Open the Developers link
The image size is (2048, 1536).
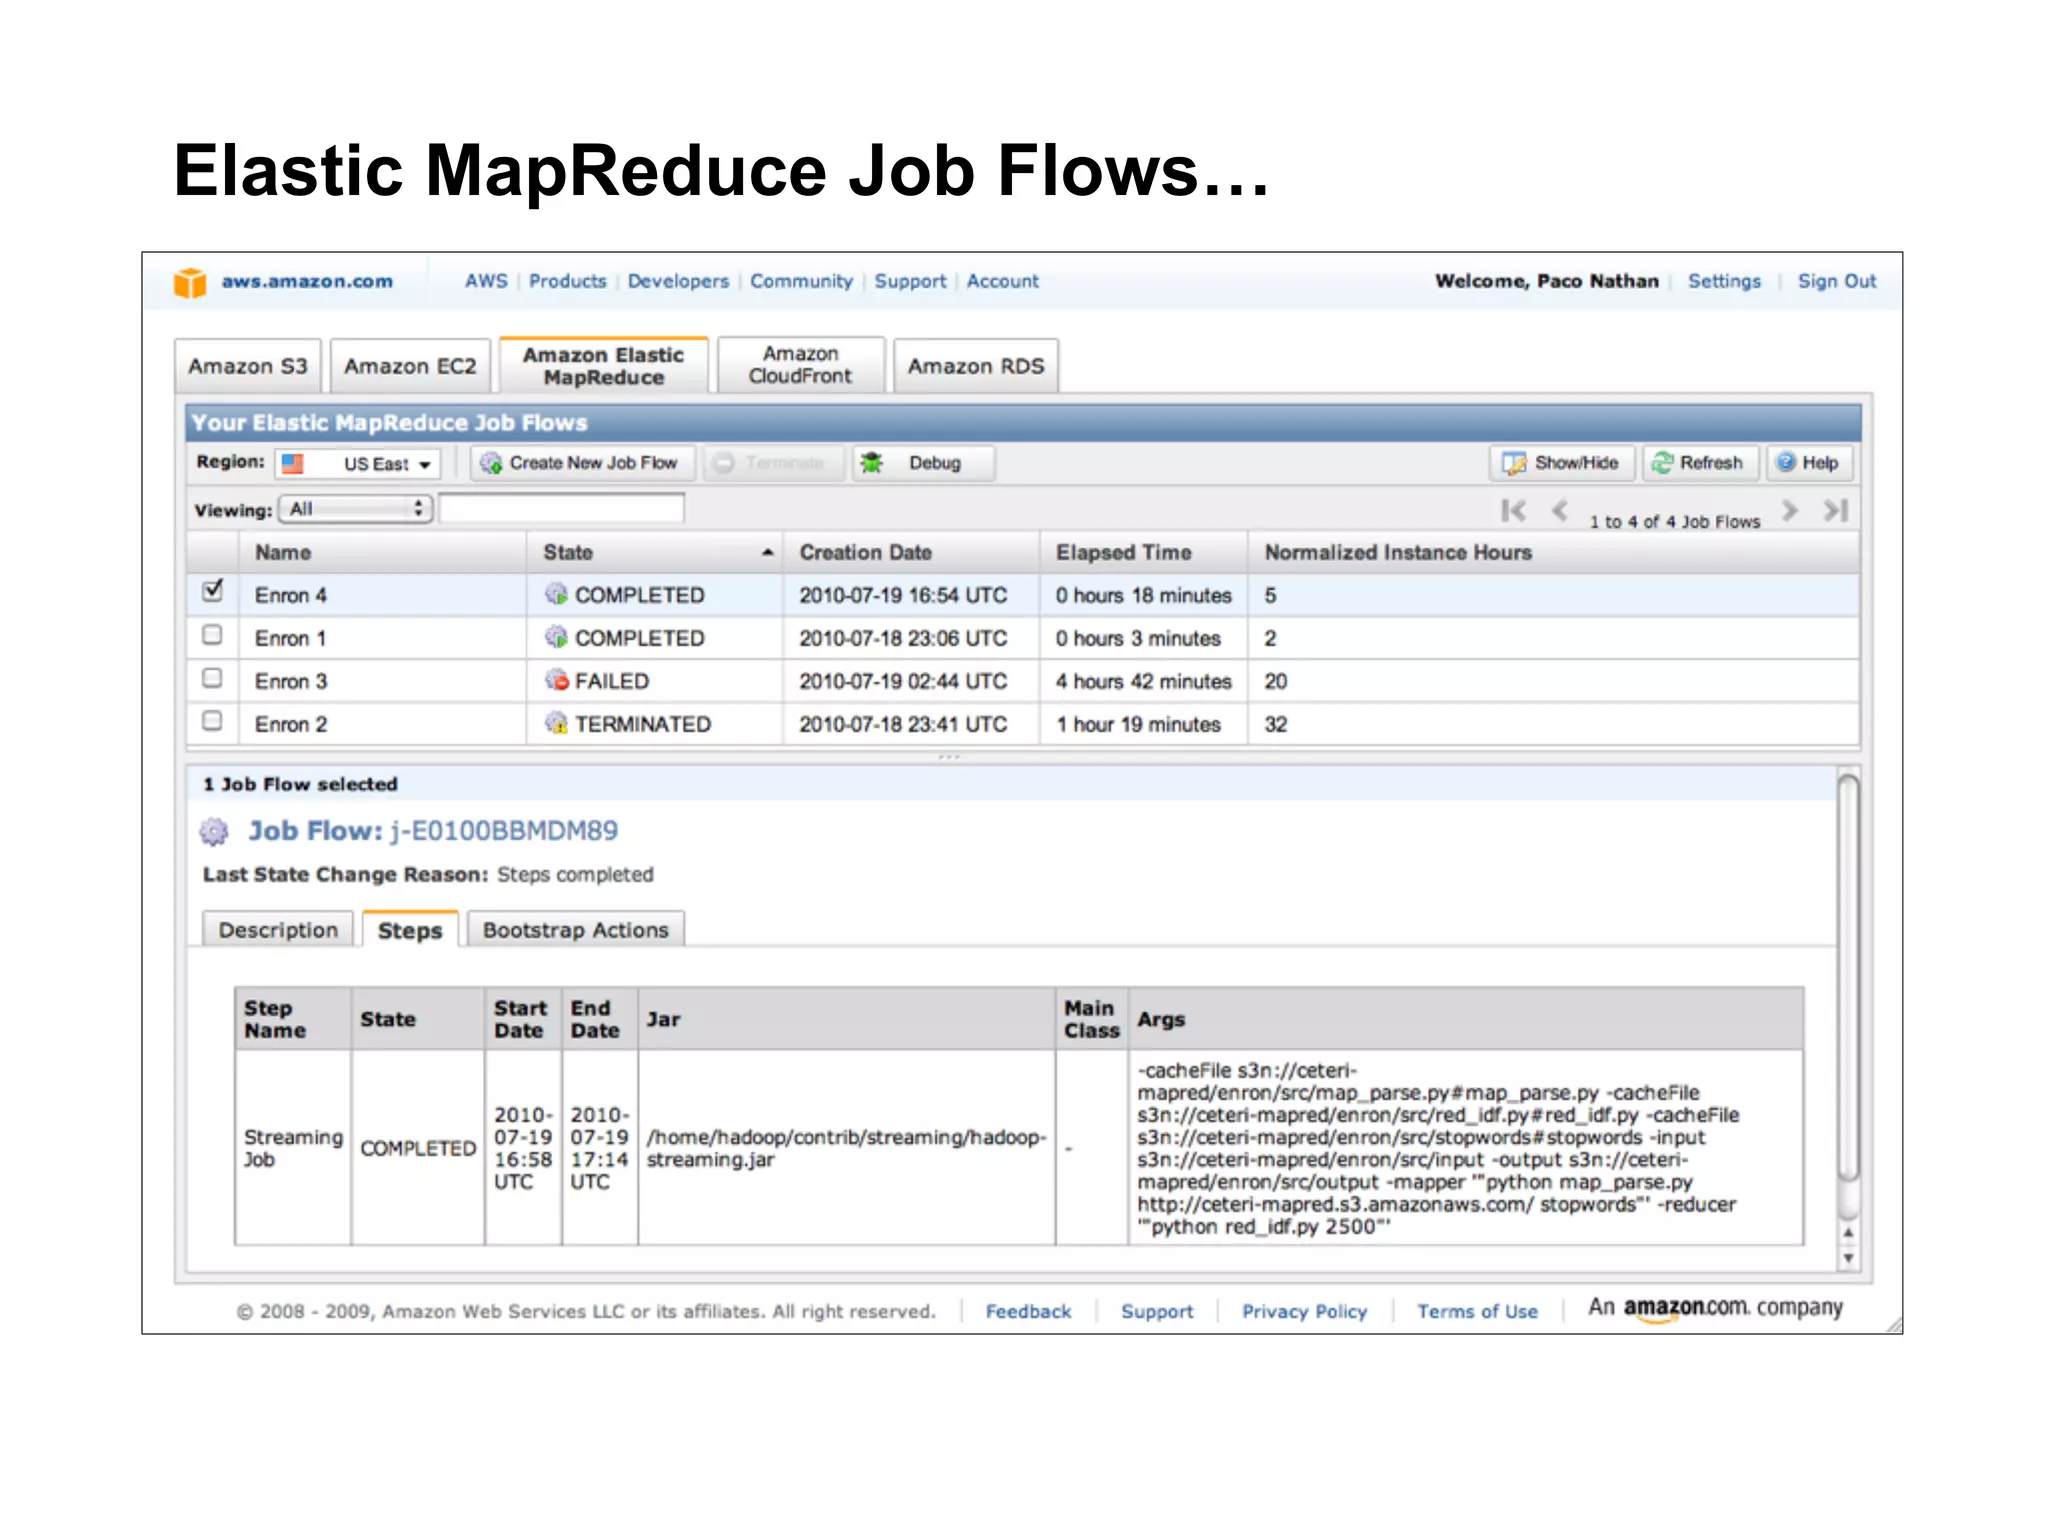coord(679,281)
